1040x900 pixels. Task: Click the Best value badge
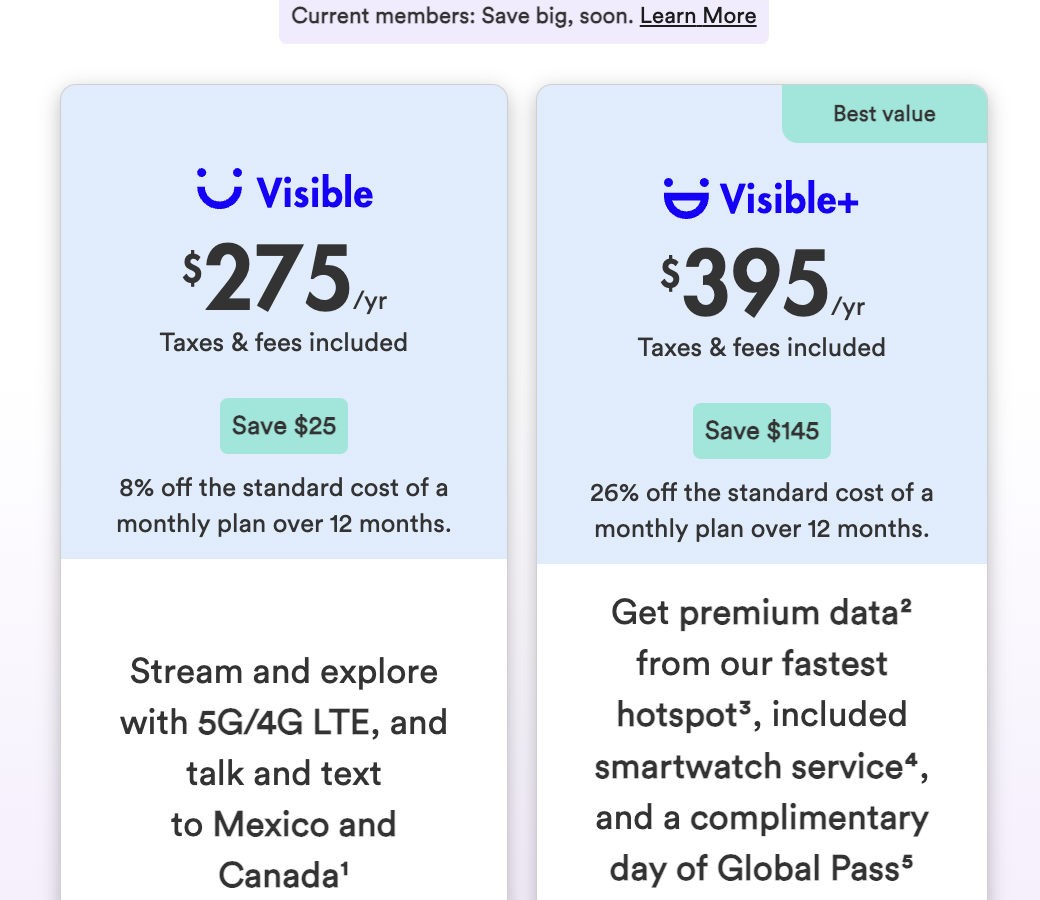pyautogui.click(x=884, y=114)
